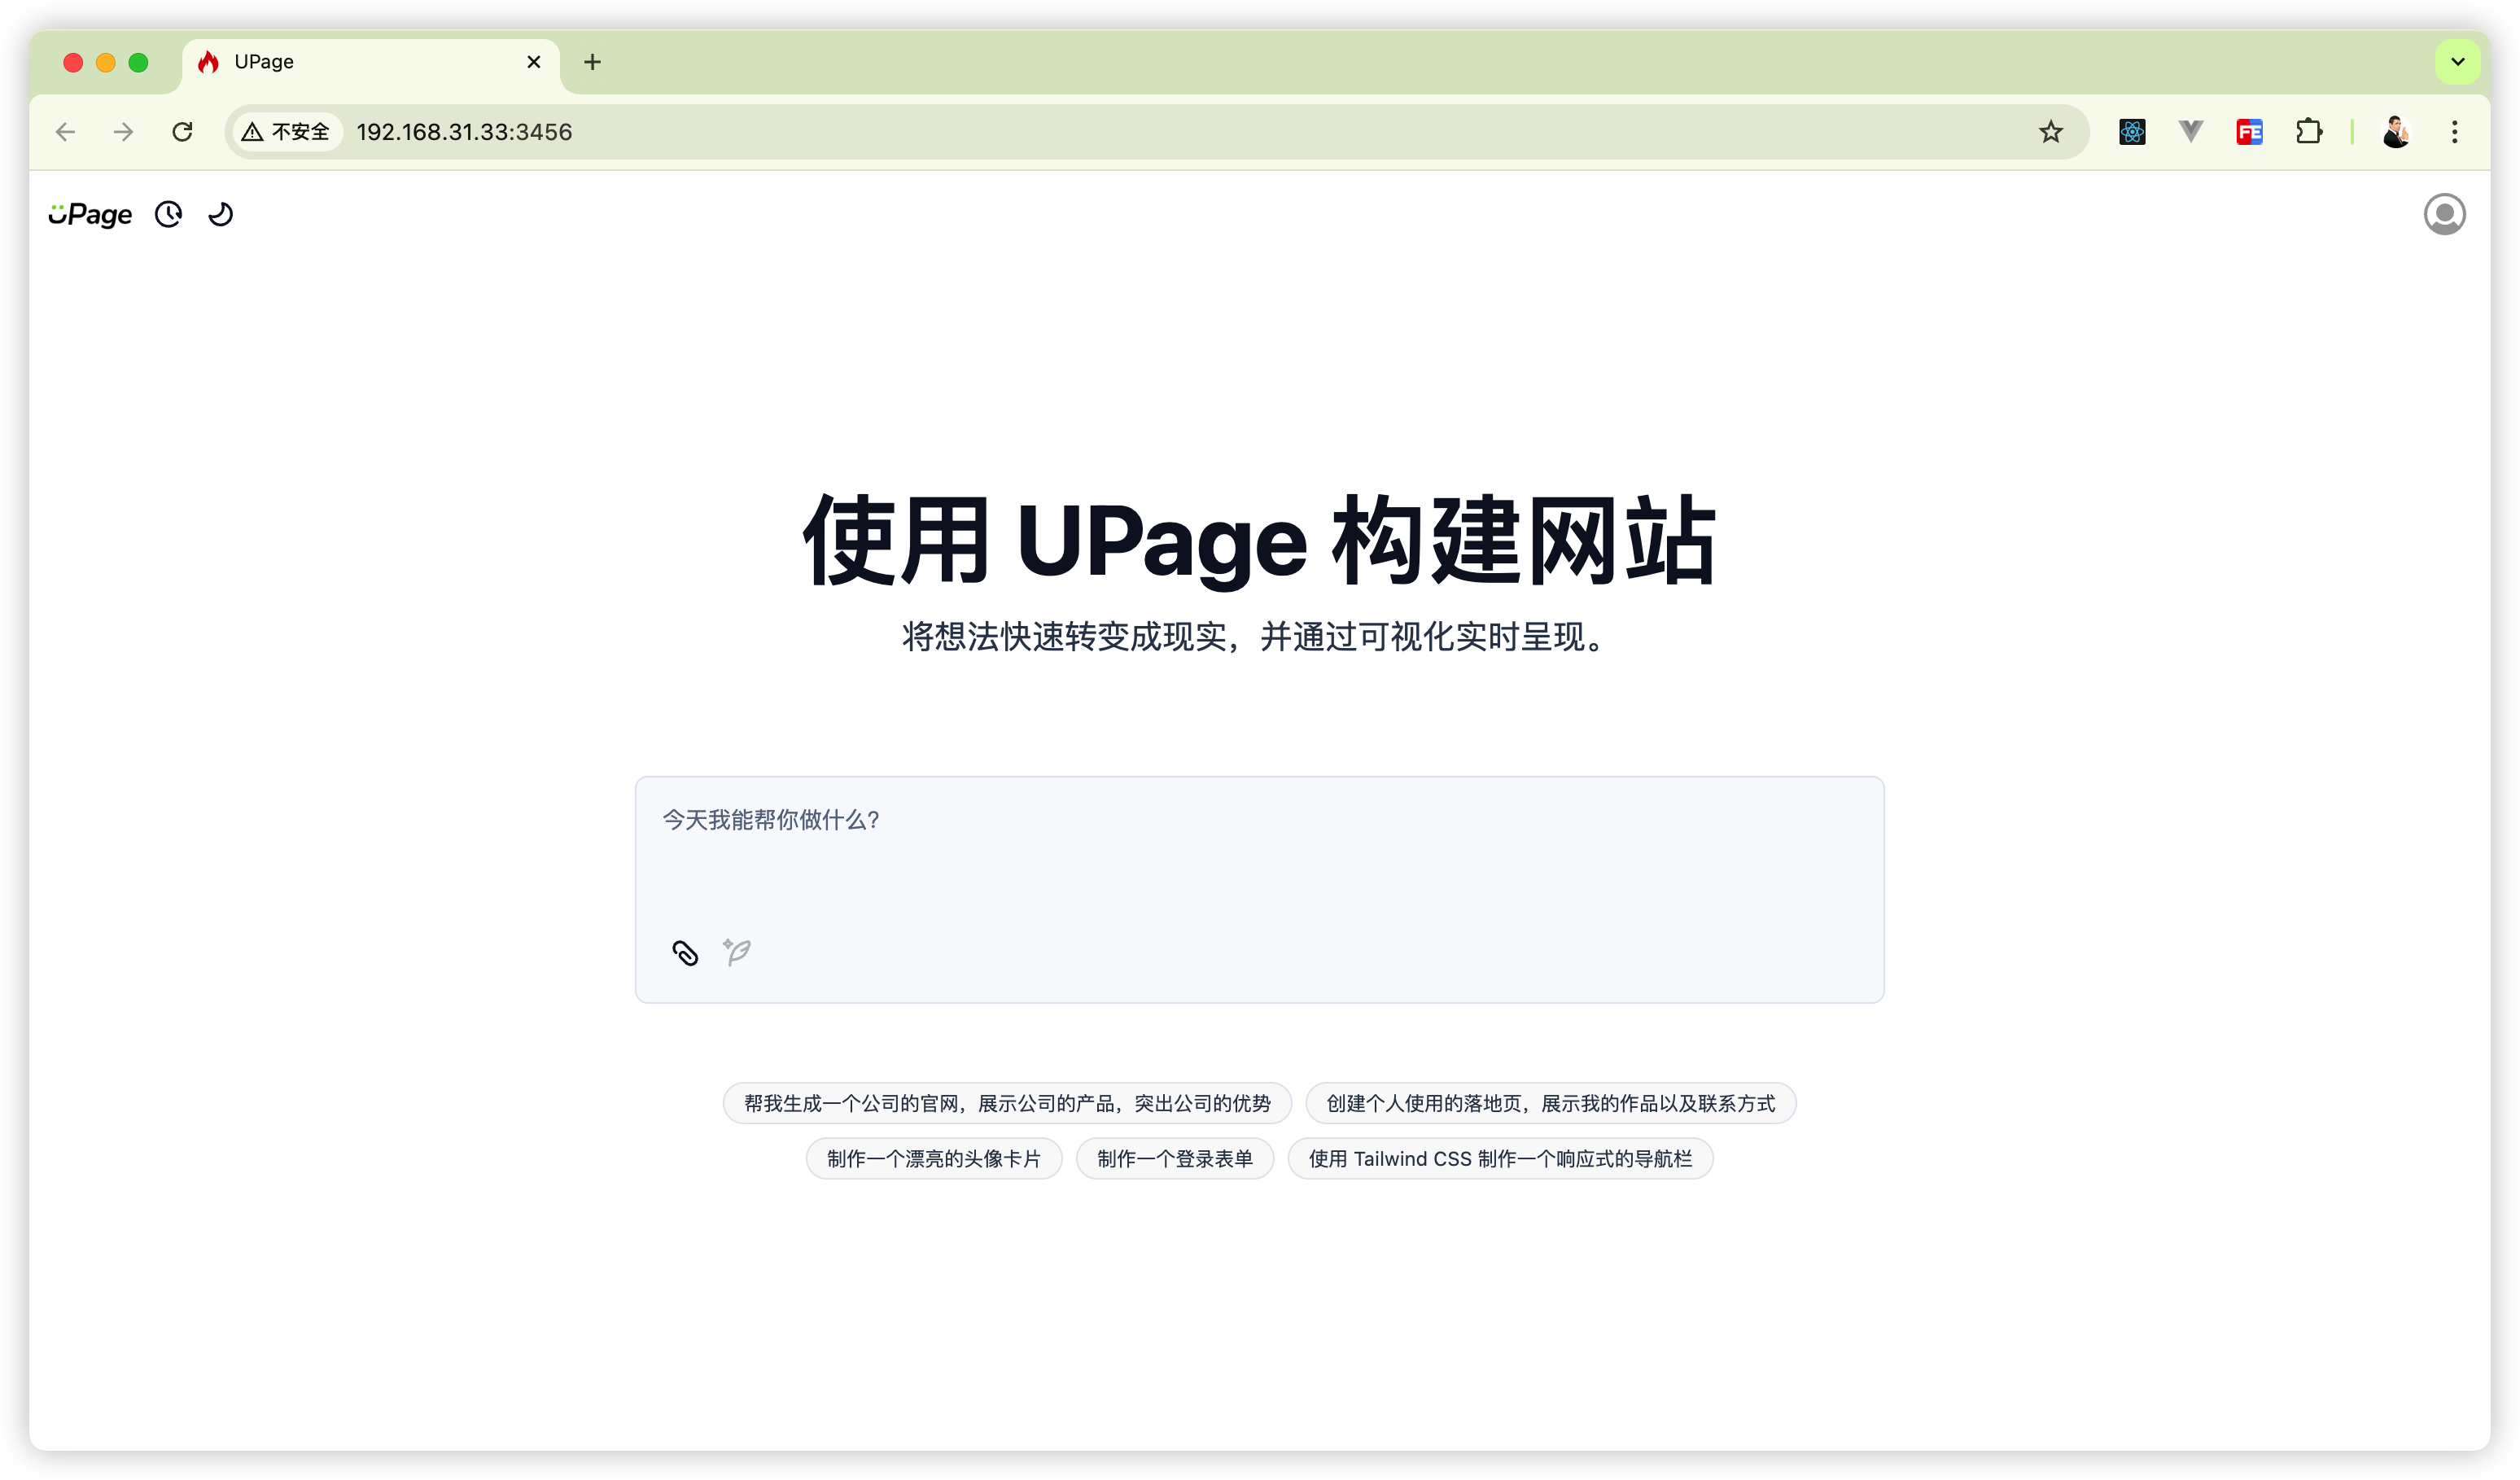
Task: Select the UPage browser tab
Action: [x=360, y=62]
